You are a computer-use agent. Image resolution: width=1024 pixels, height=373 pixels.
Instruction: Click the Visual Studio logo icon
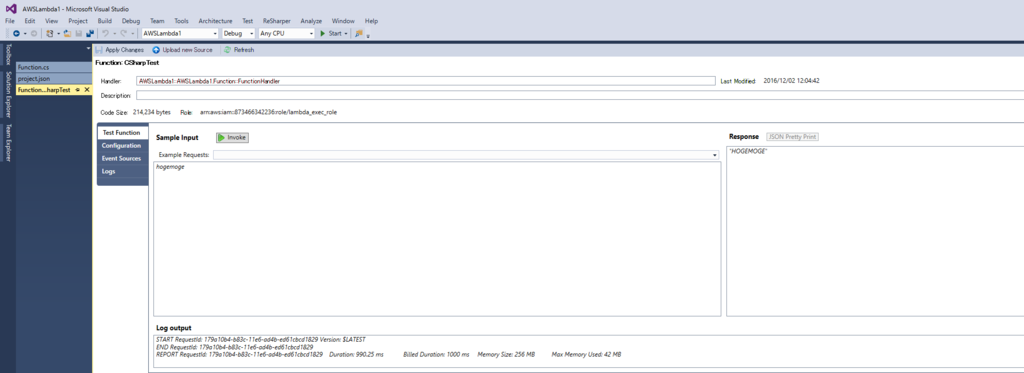[x=12, y=9]
